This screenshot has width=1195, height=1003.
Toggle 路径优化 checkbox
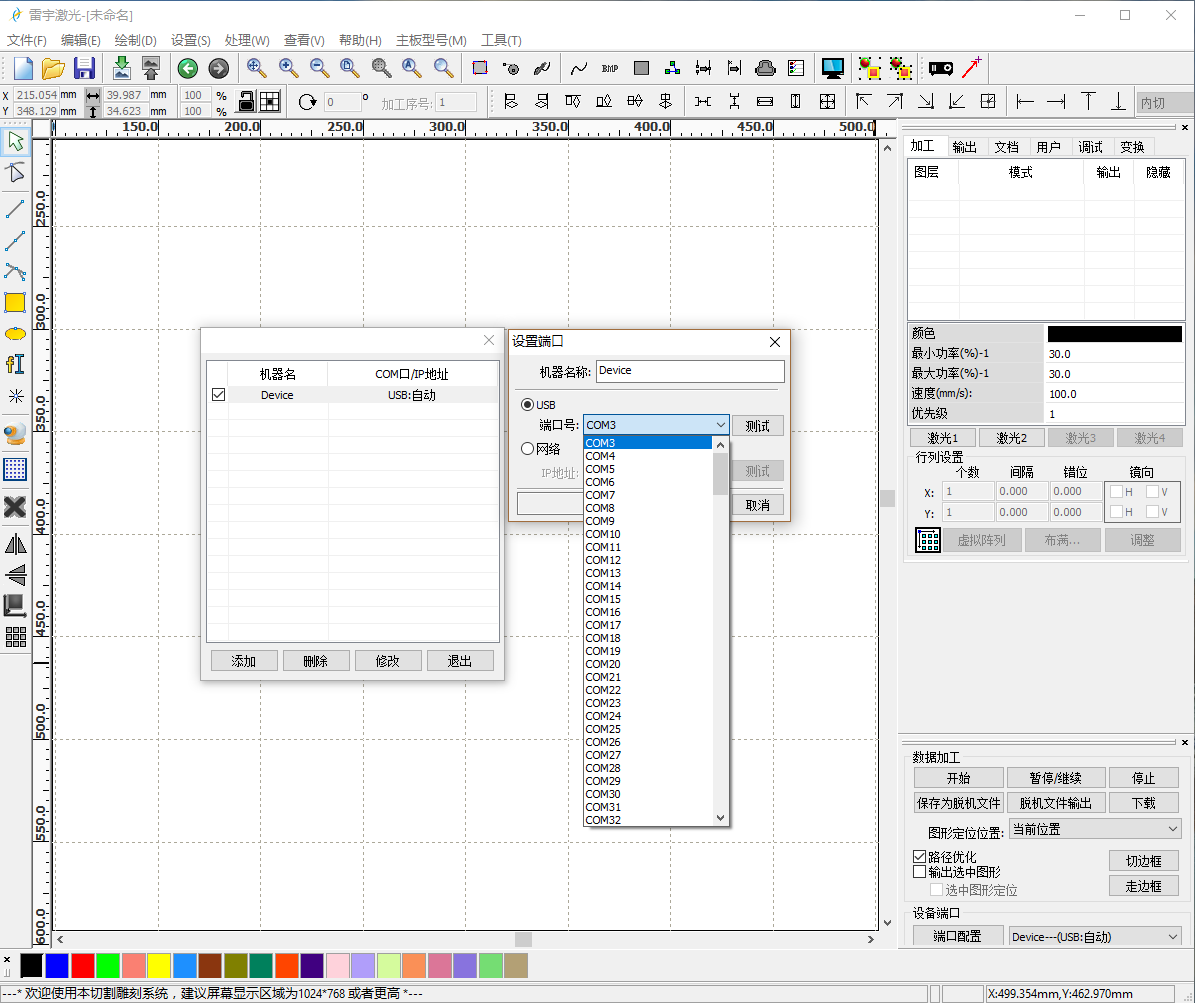[920, 857]
